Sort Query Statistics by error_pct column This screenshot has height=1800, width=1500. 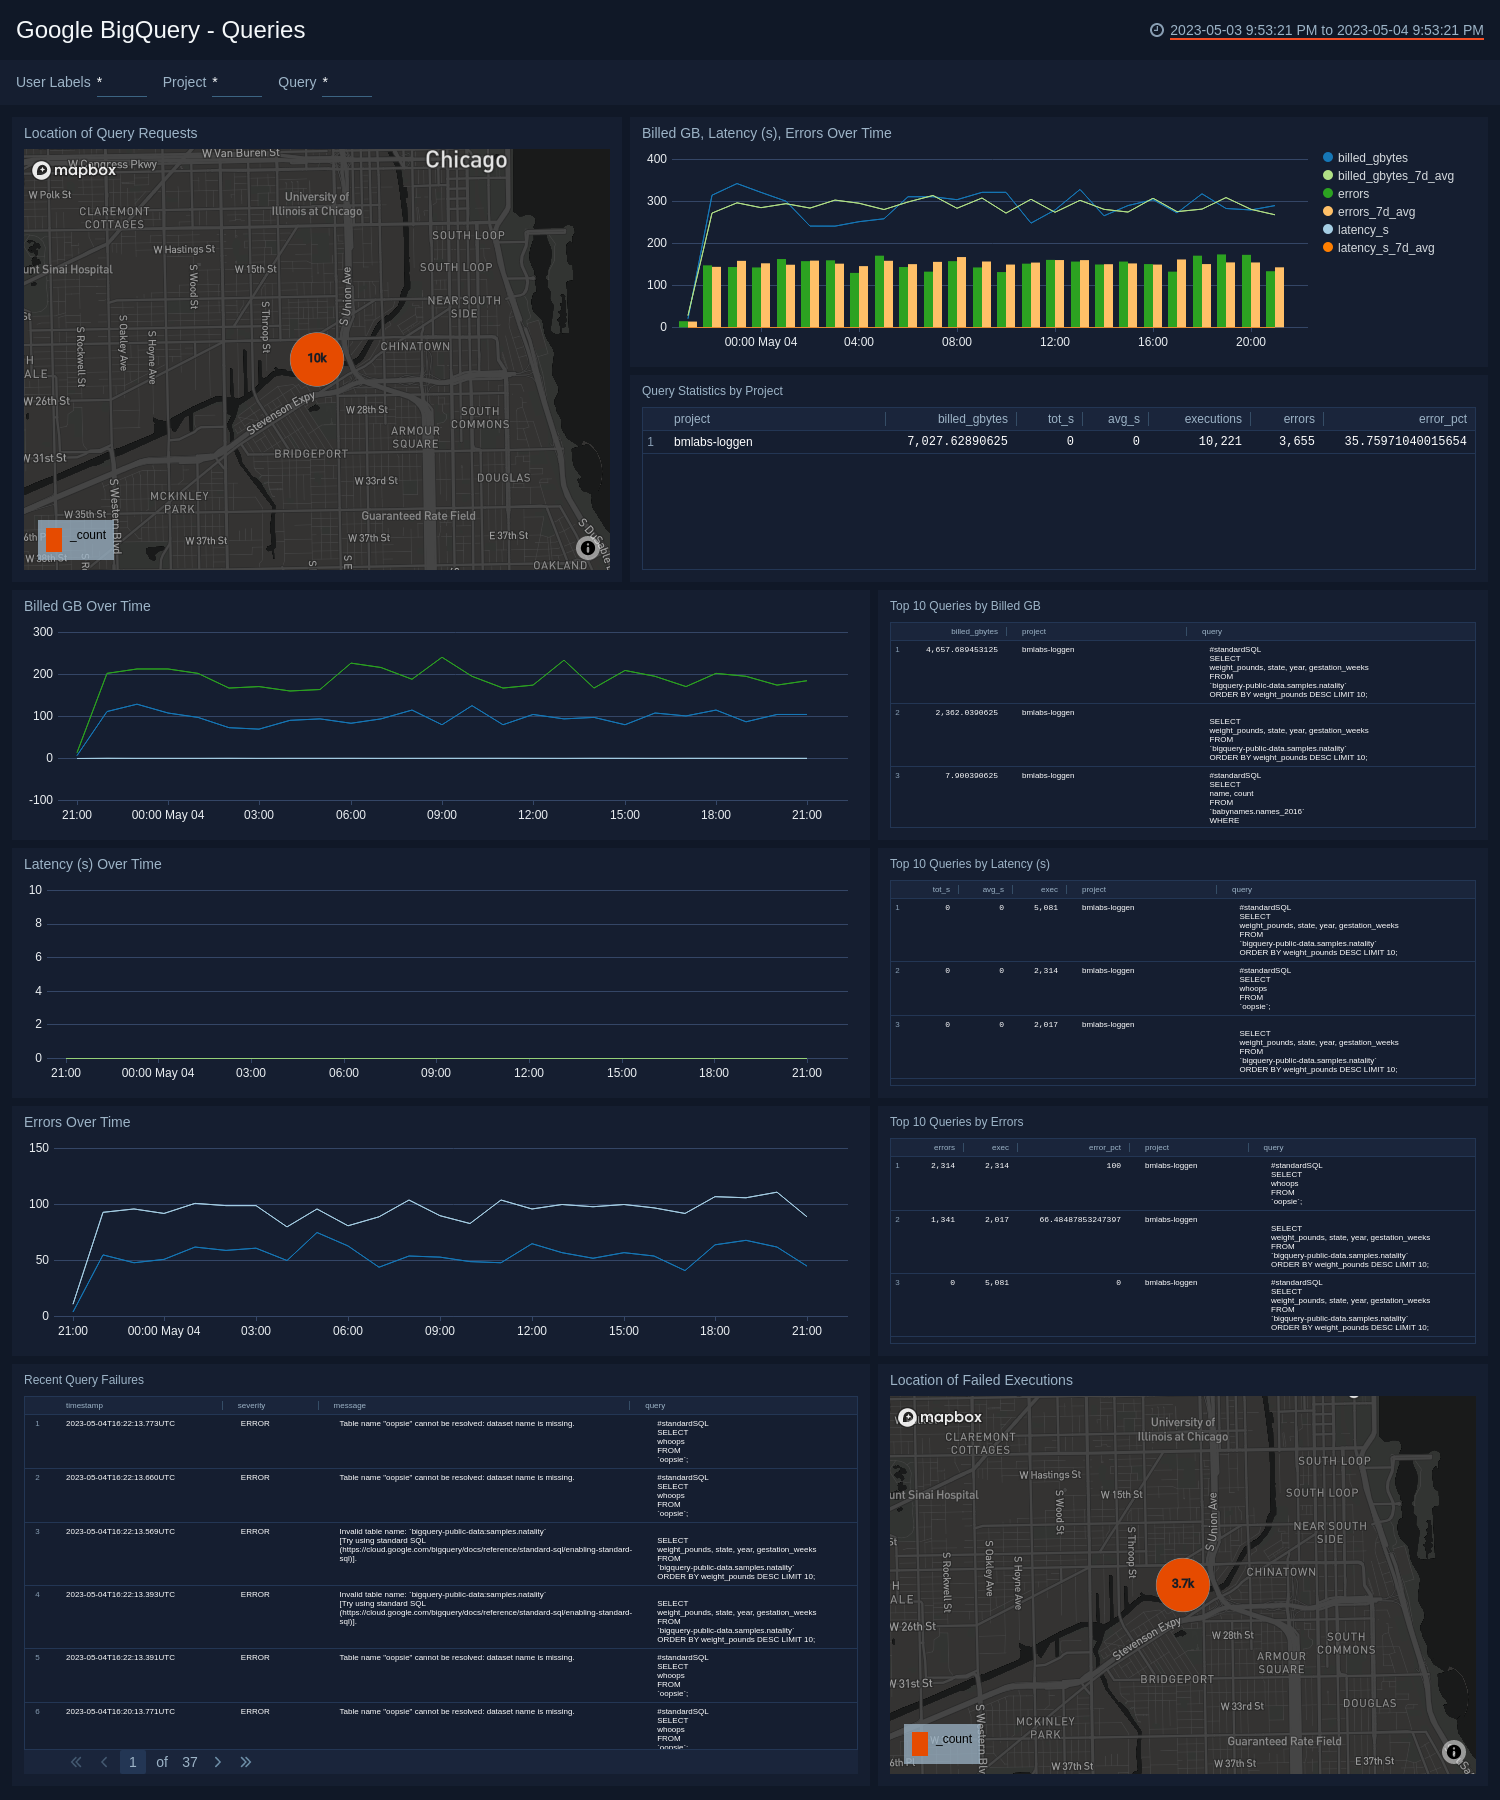[1442, 419]
